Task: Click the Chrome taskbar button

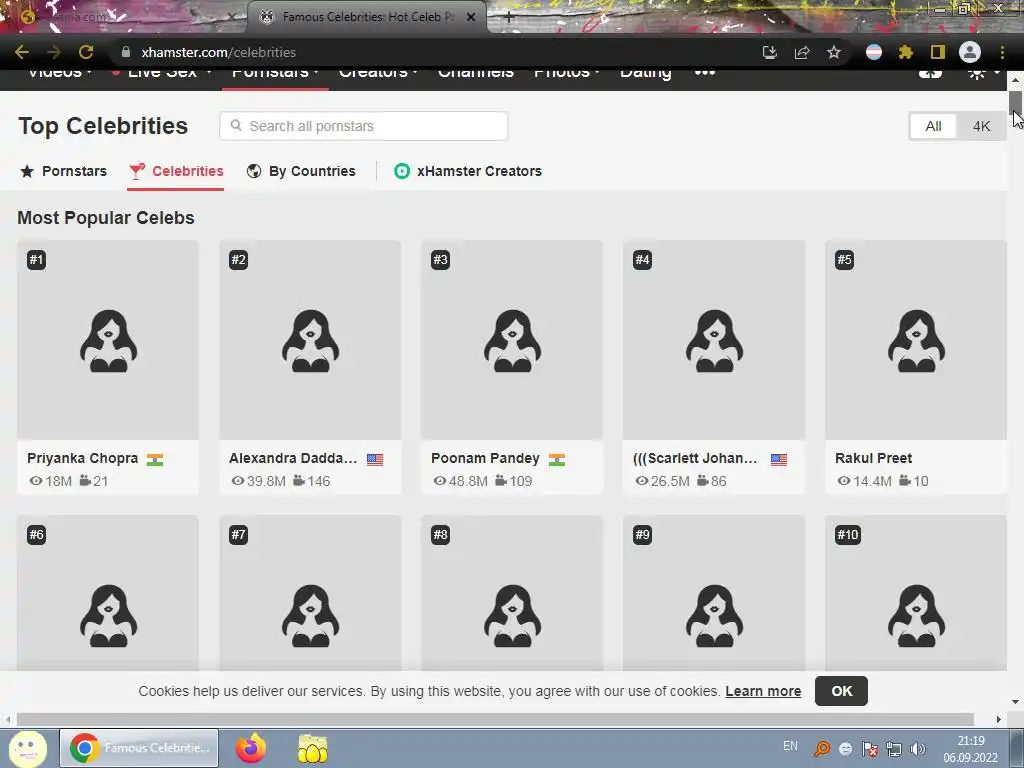Action: pos(139,748)
